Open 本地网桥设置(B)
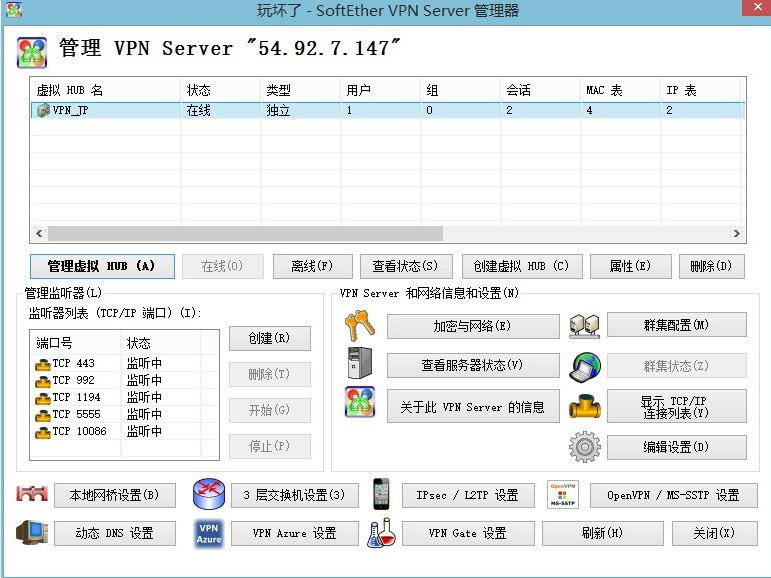The width and height of the screenshot is (771, 578). click(115, 495)
